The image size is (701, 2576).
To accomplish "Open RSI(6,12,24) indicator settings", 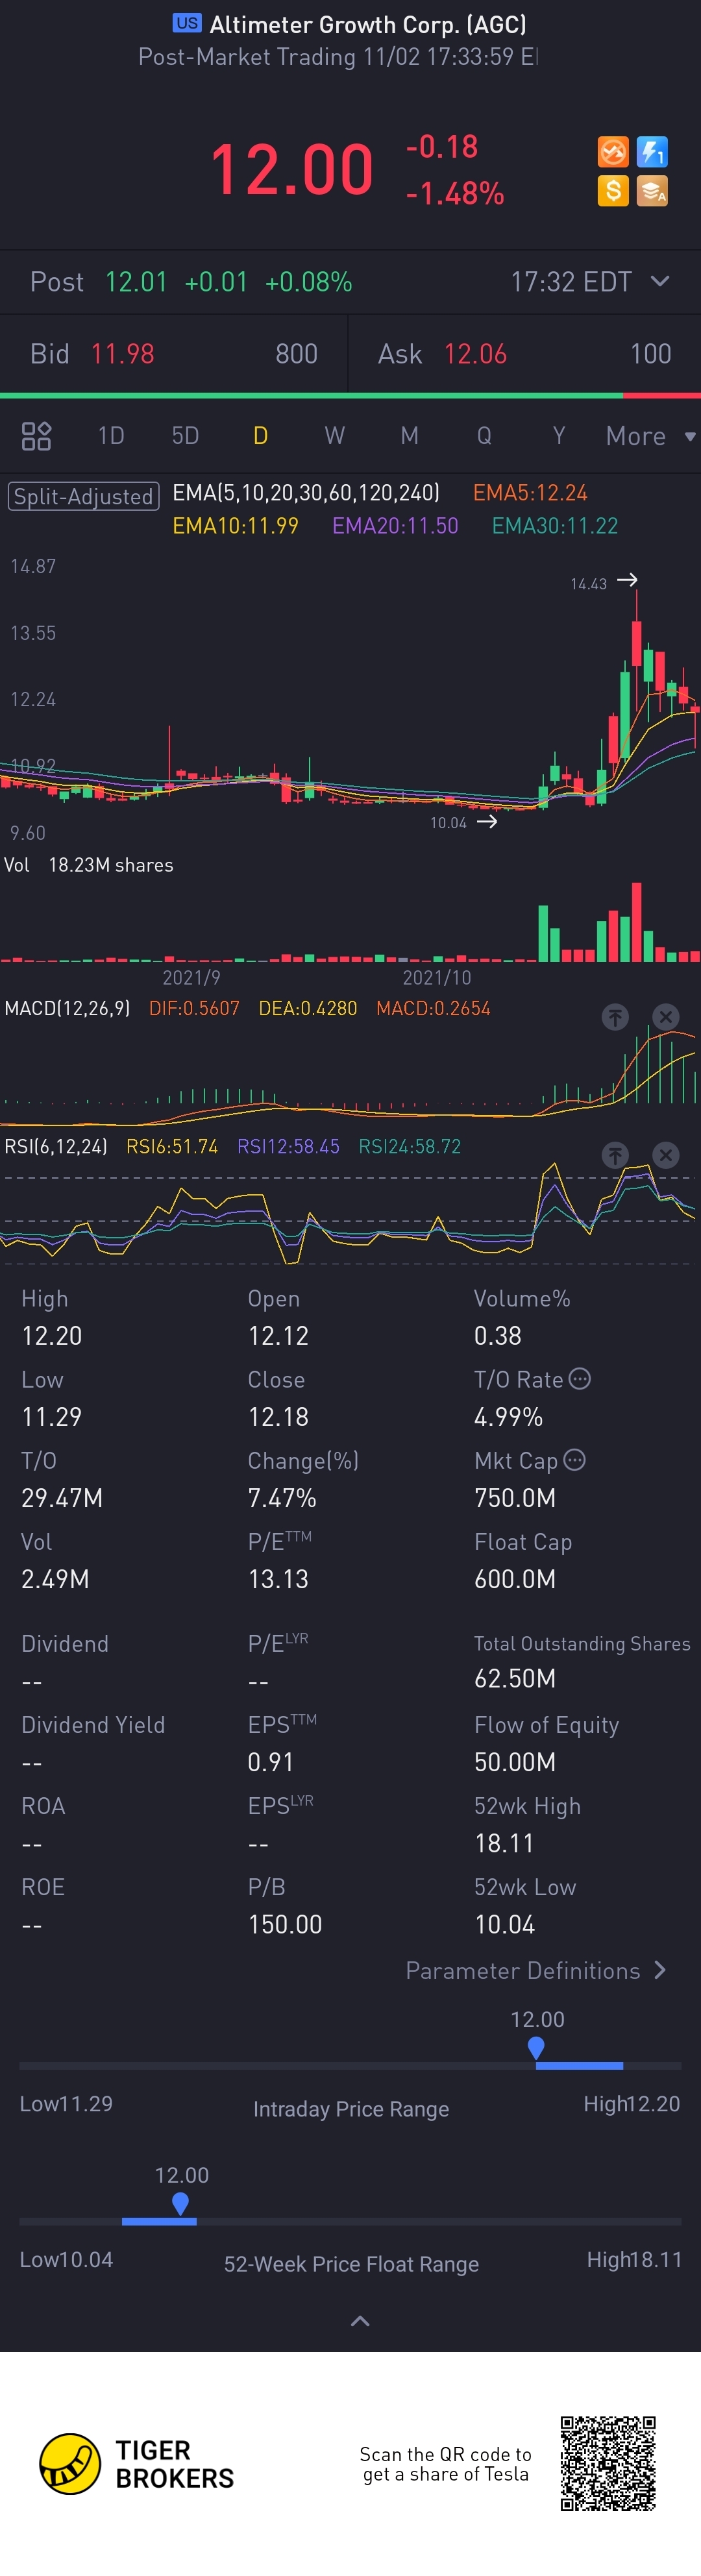I will pos(56,1146).
